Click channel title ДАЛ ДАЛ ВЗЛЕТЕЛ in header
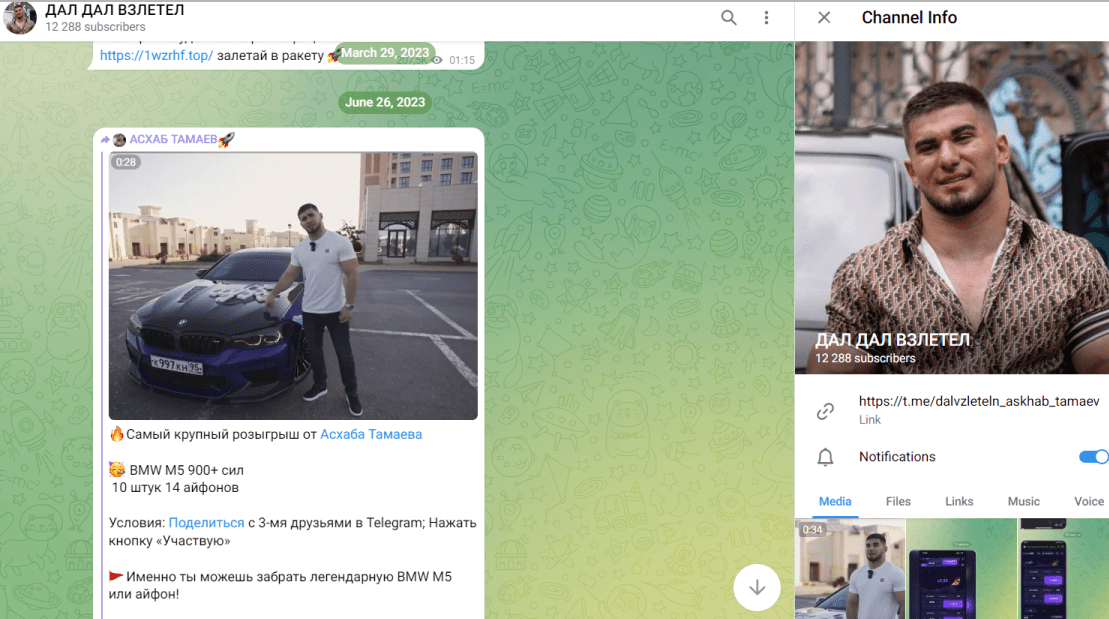Screen dimensions: 1109x619 pos(115,10)
